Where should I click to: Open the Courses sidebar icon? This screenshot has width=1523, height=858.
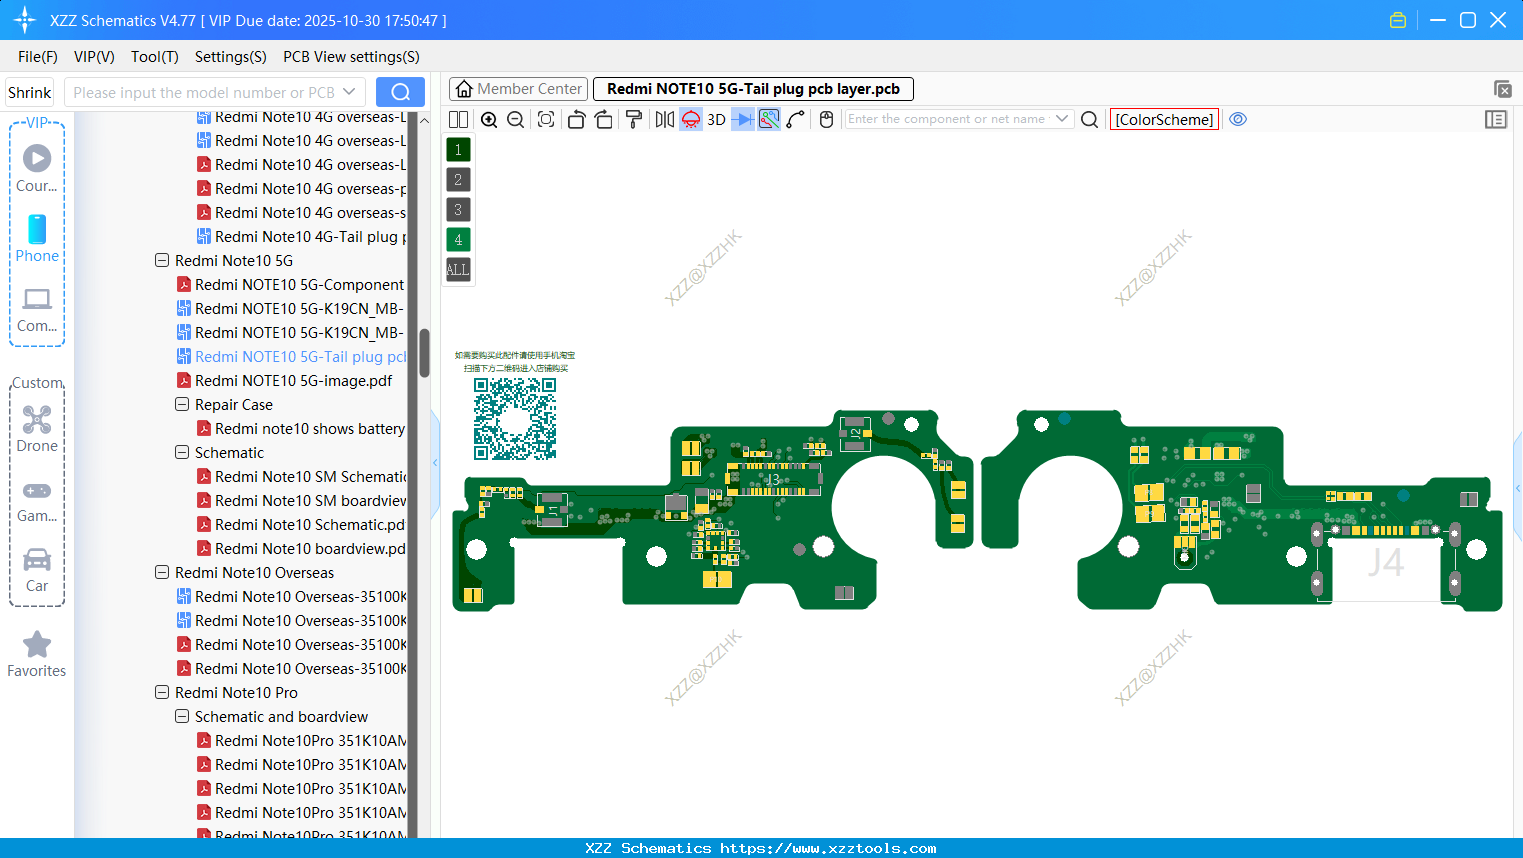coord(37,169)
